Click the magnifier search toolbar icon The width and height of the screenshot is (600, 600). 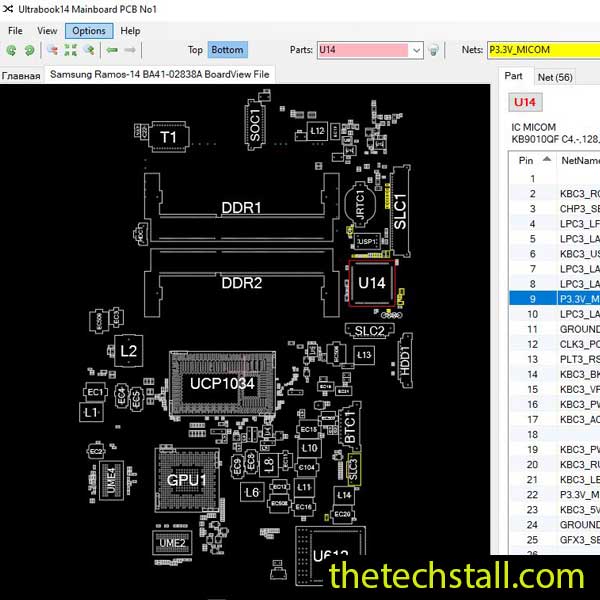click(89, 50)
